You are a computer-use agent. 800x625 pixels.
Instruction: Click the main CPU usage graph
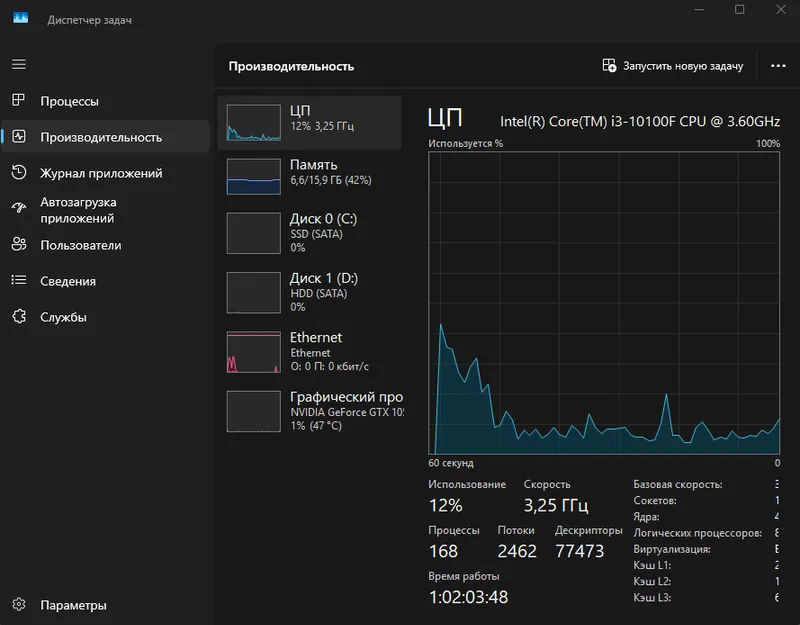604,303
